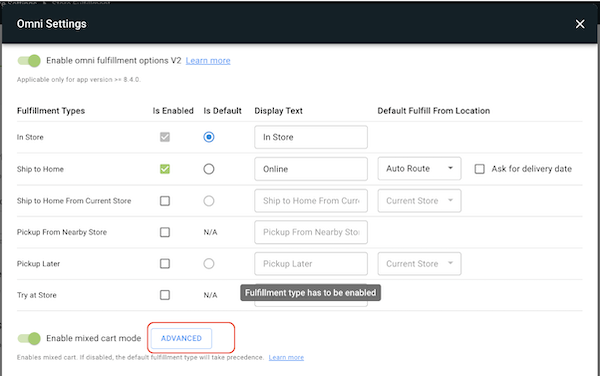Click the Fulfillment Types column header
Viewport: 600px width, 376px height.
click(51, 111)
